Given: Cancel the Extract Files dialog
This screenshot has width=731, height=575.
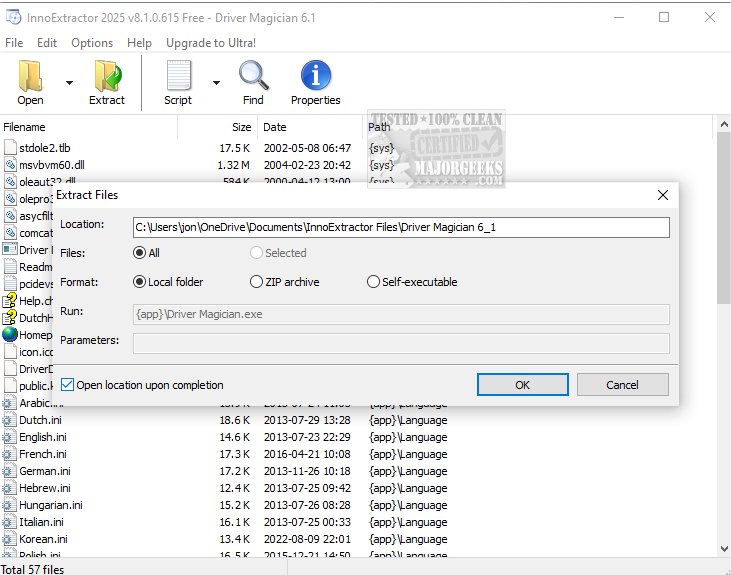Looking at the screenshot, I should pyautogui.click(x=622, y=385).
